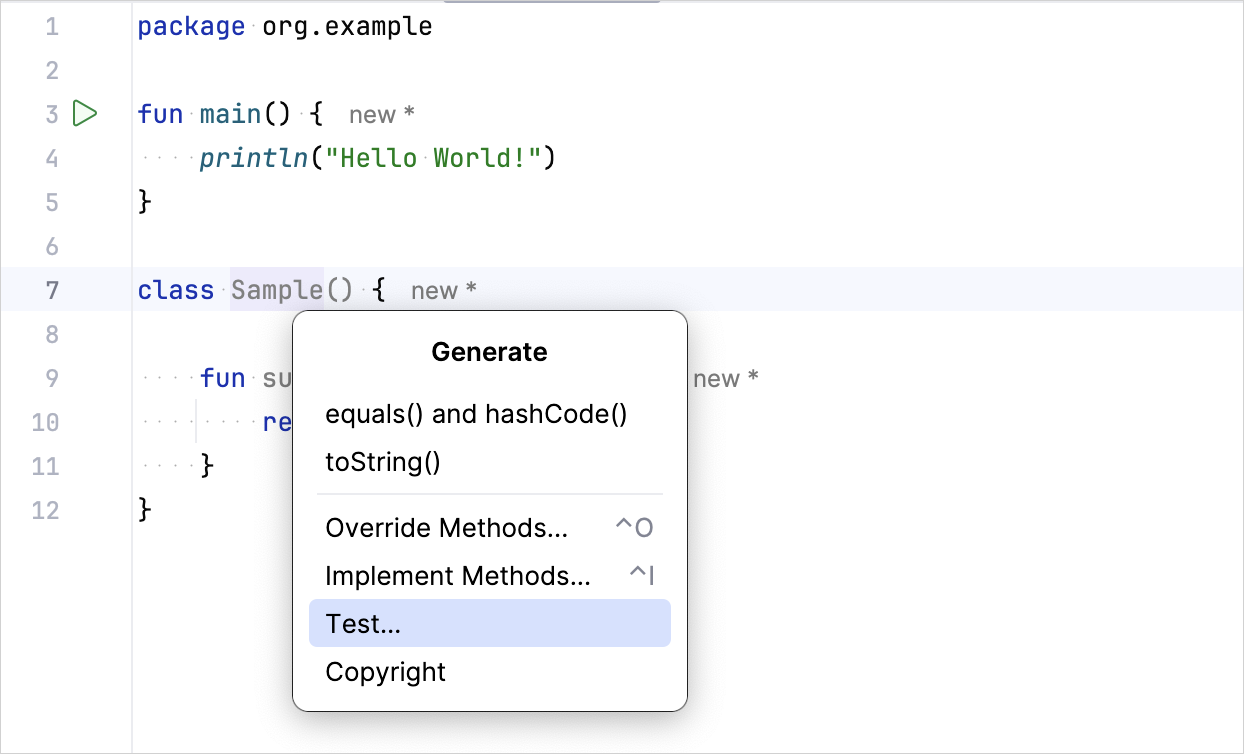Image resolution: width=1244 pixels, height=754 pixels.
Task: Click the Generate popup title
Action: tap(489, 352)
